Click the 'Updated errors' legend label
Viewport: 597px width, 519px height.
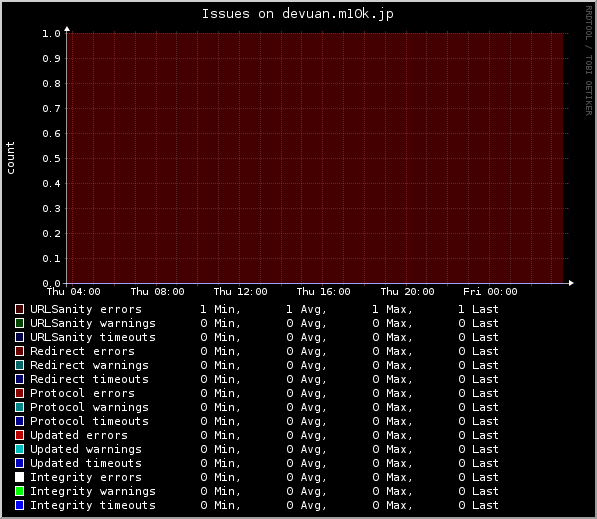(x=79, y=435)
